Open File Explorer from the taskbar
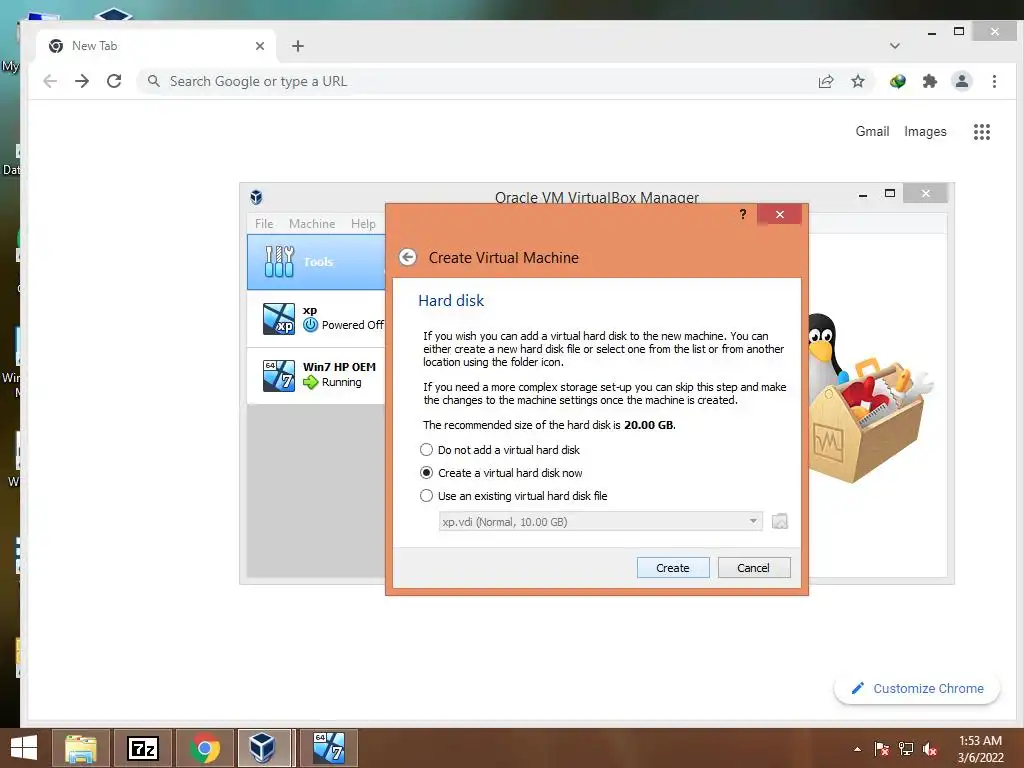 click(81, 748)
